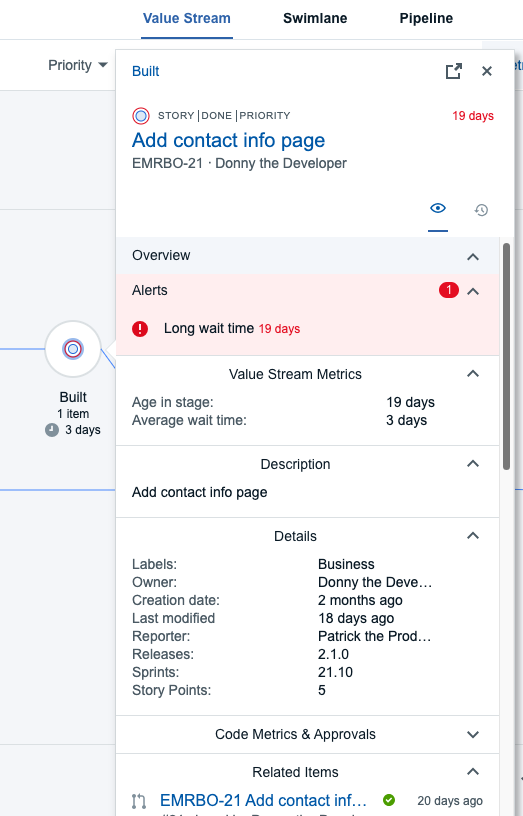Collapse the Overview section
The image size is (523, 816).
click(473, 257)
